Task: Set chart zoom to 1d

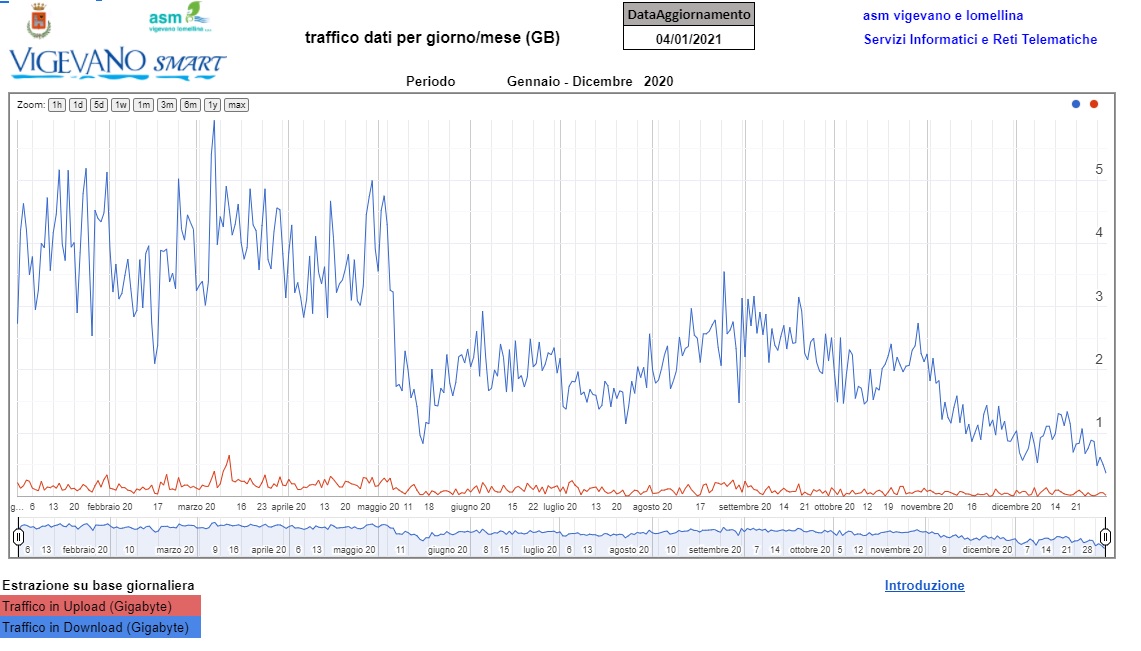Action: [x=78, y=105]
